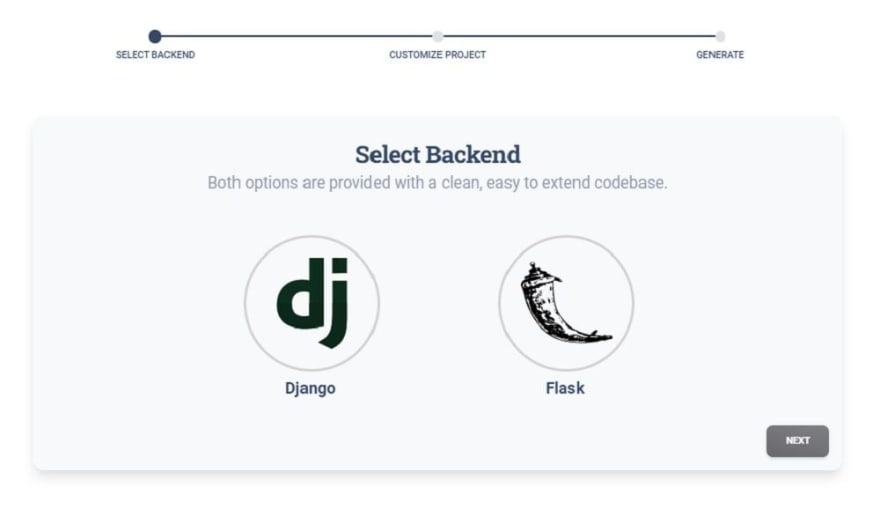Choose the Django dj logo circle
880x509 pixels.
(311, 303)
